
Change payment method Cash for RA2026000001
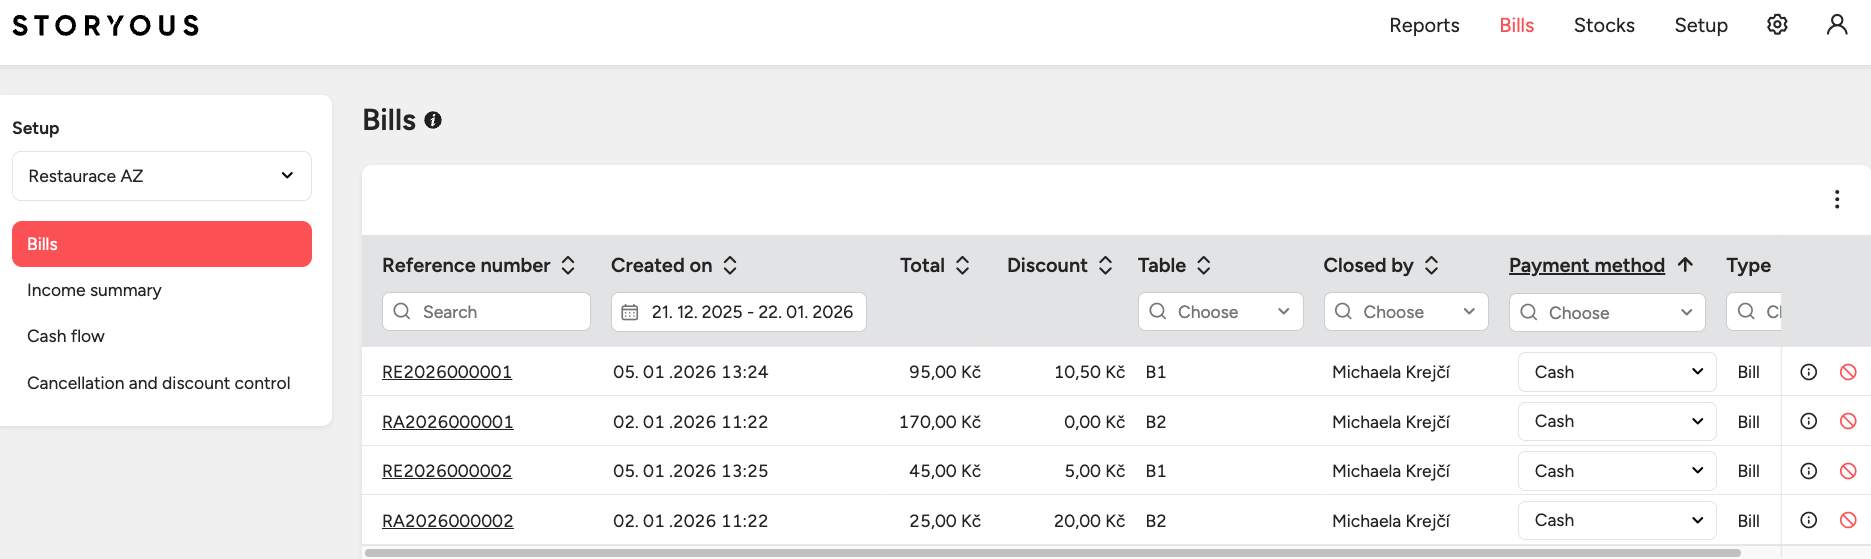[1617, 421]
